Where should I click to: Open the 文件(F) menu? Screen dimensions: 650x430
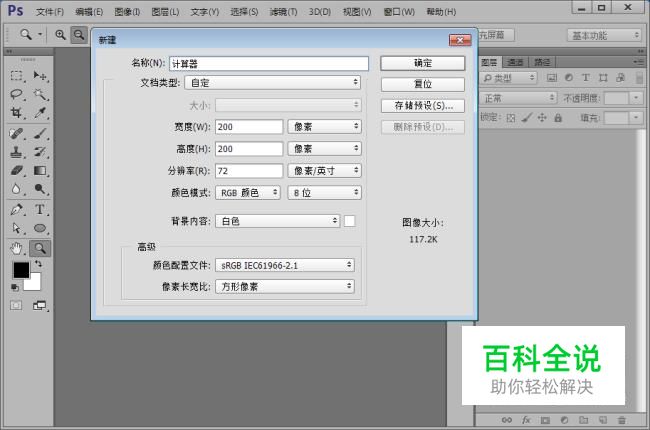point(50,12)
